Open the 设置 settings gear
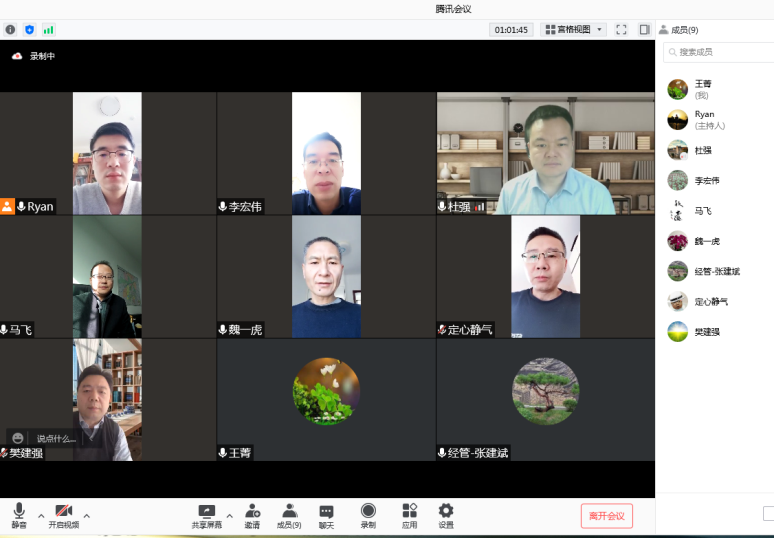774x538 pixels. coord(446,514)
